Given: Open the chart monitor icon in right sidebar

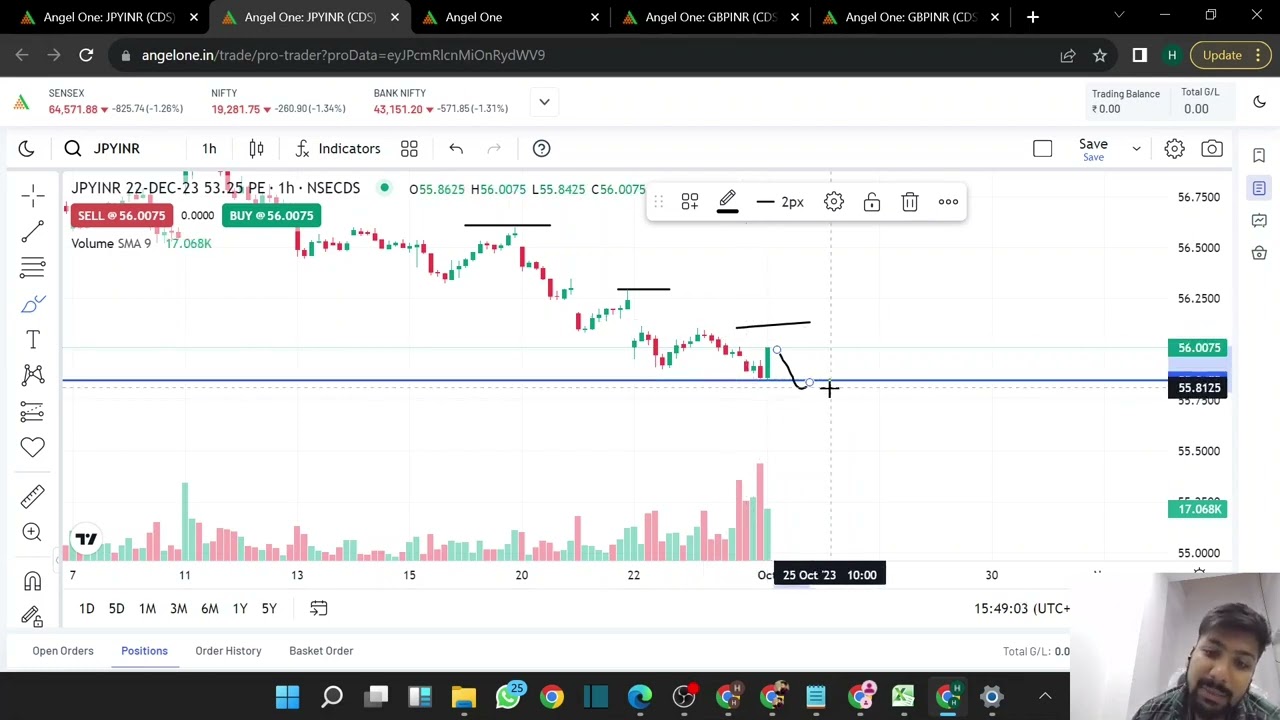Looking at the screenshot, I should click(1259, 220).
